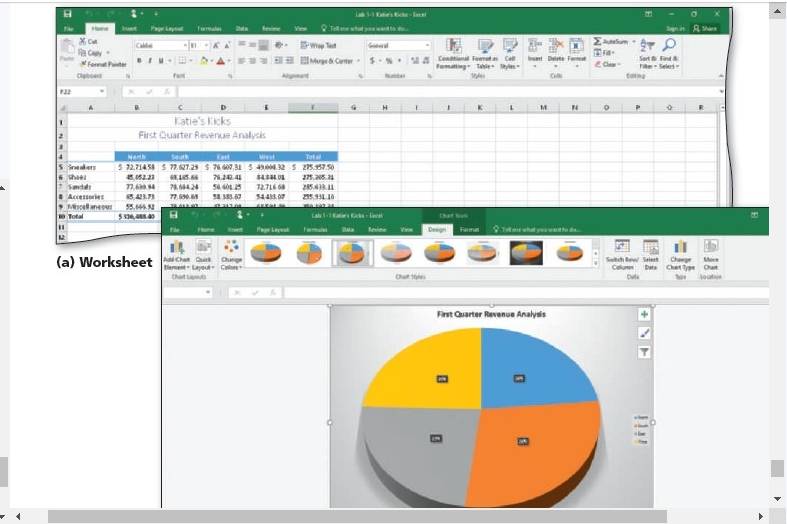Open the Number Format General dropdown
Screen dimensions: 787x524
click(399, 46)
